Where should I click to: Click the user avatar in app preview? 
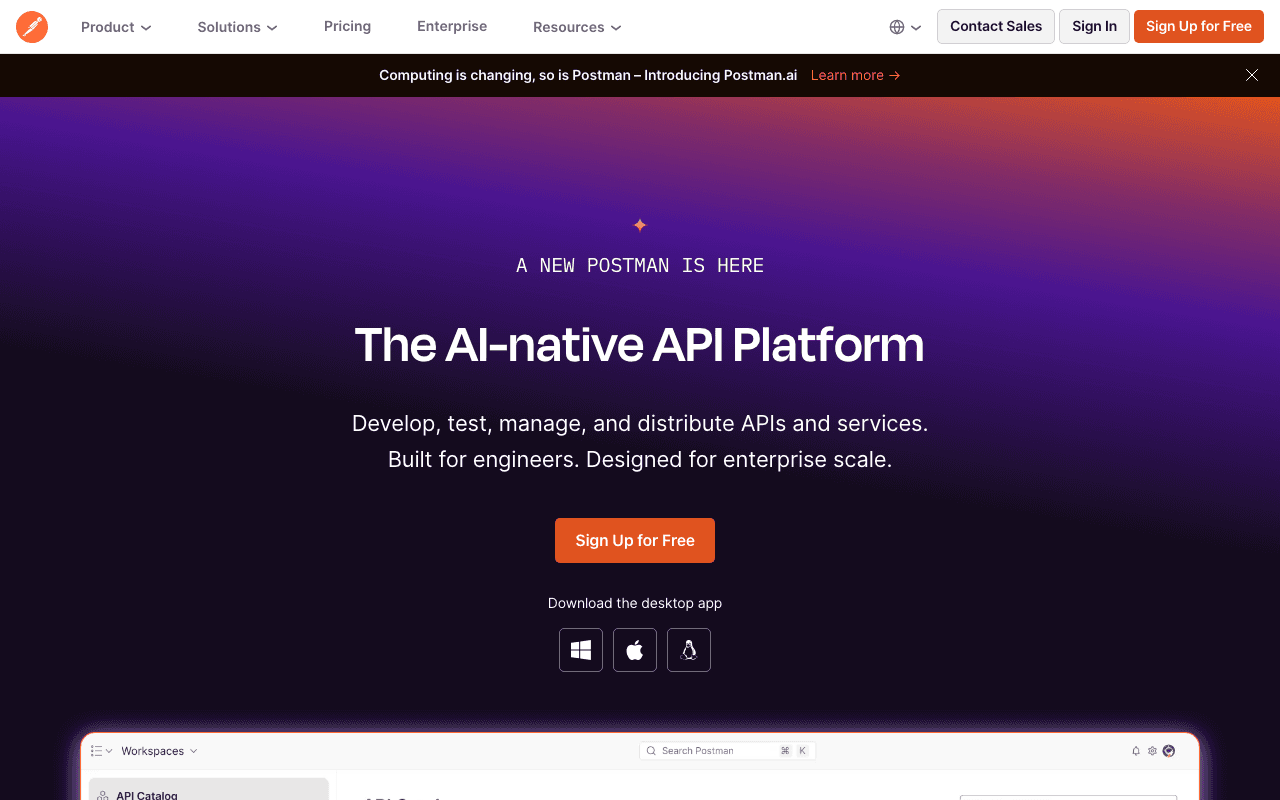coord(1169,751)
